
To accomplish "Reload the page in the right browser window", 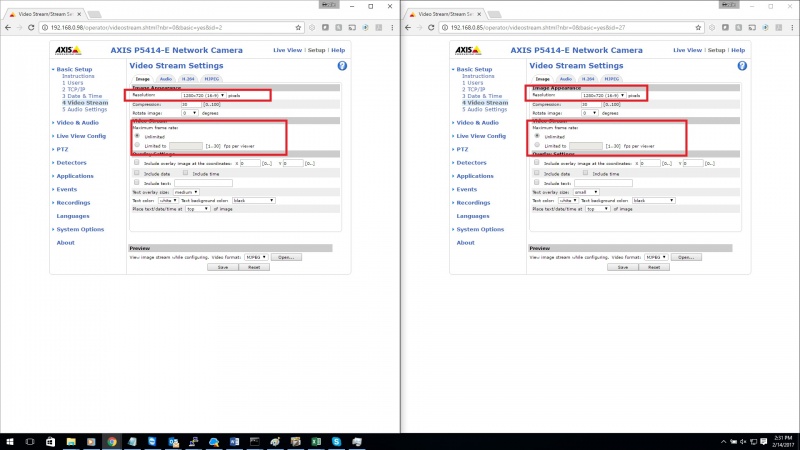I will (431, 28).
